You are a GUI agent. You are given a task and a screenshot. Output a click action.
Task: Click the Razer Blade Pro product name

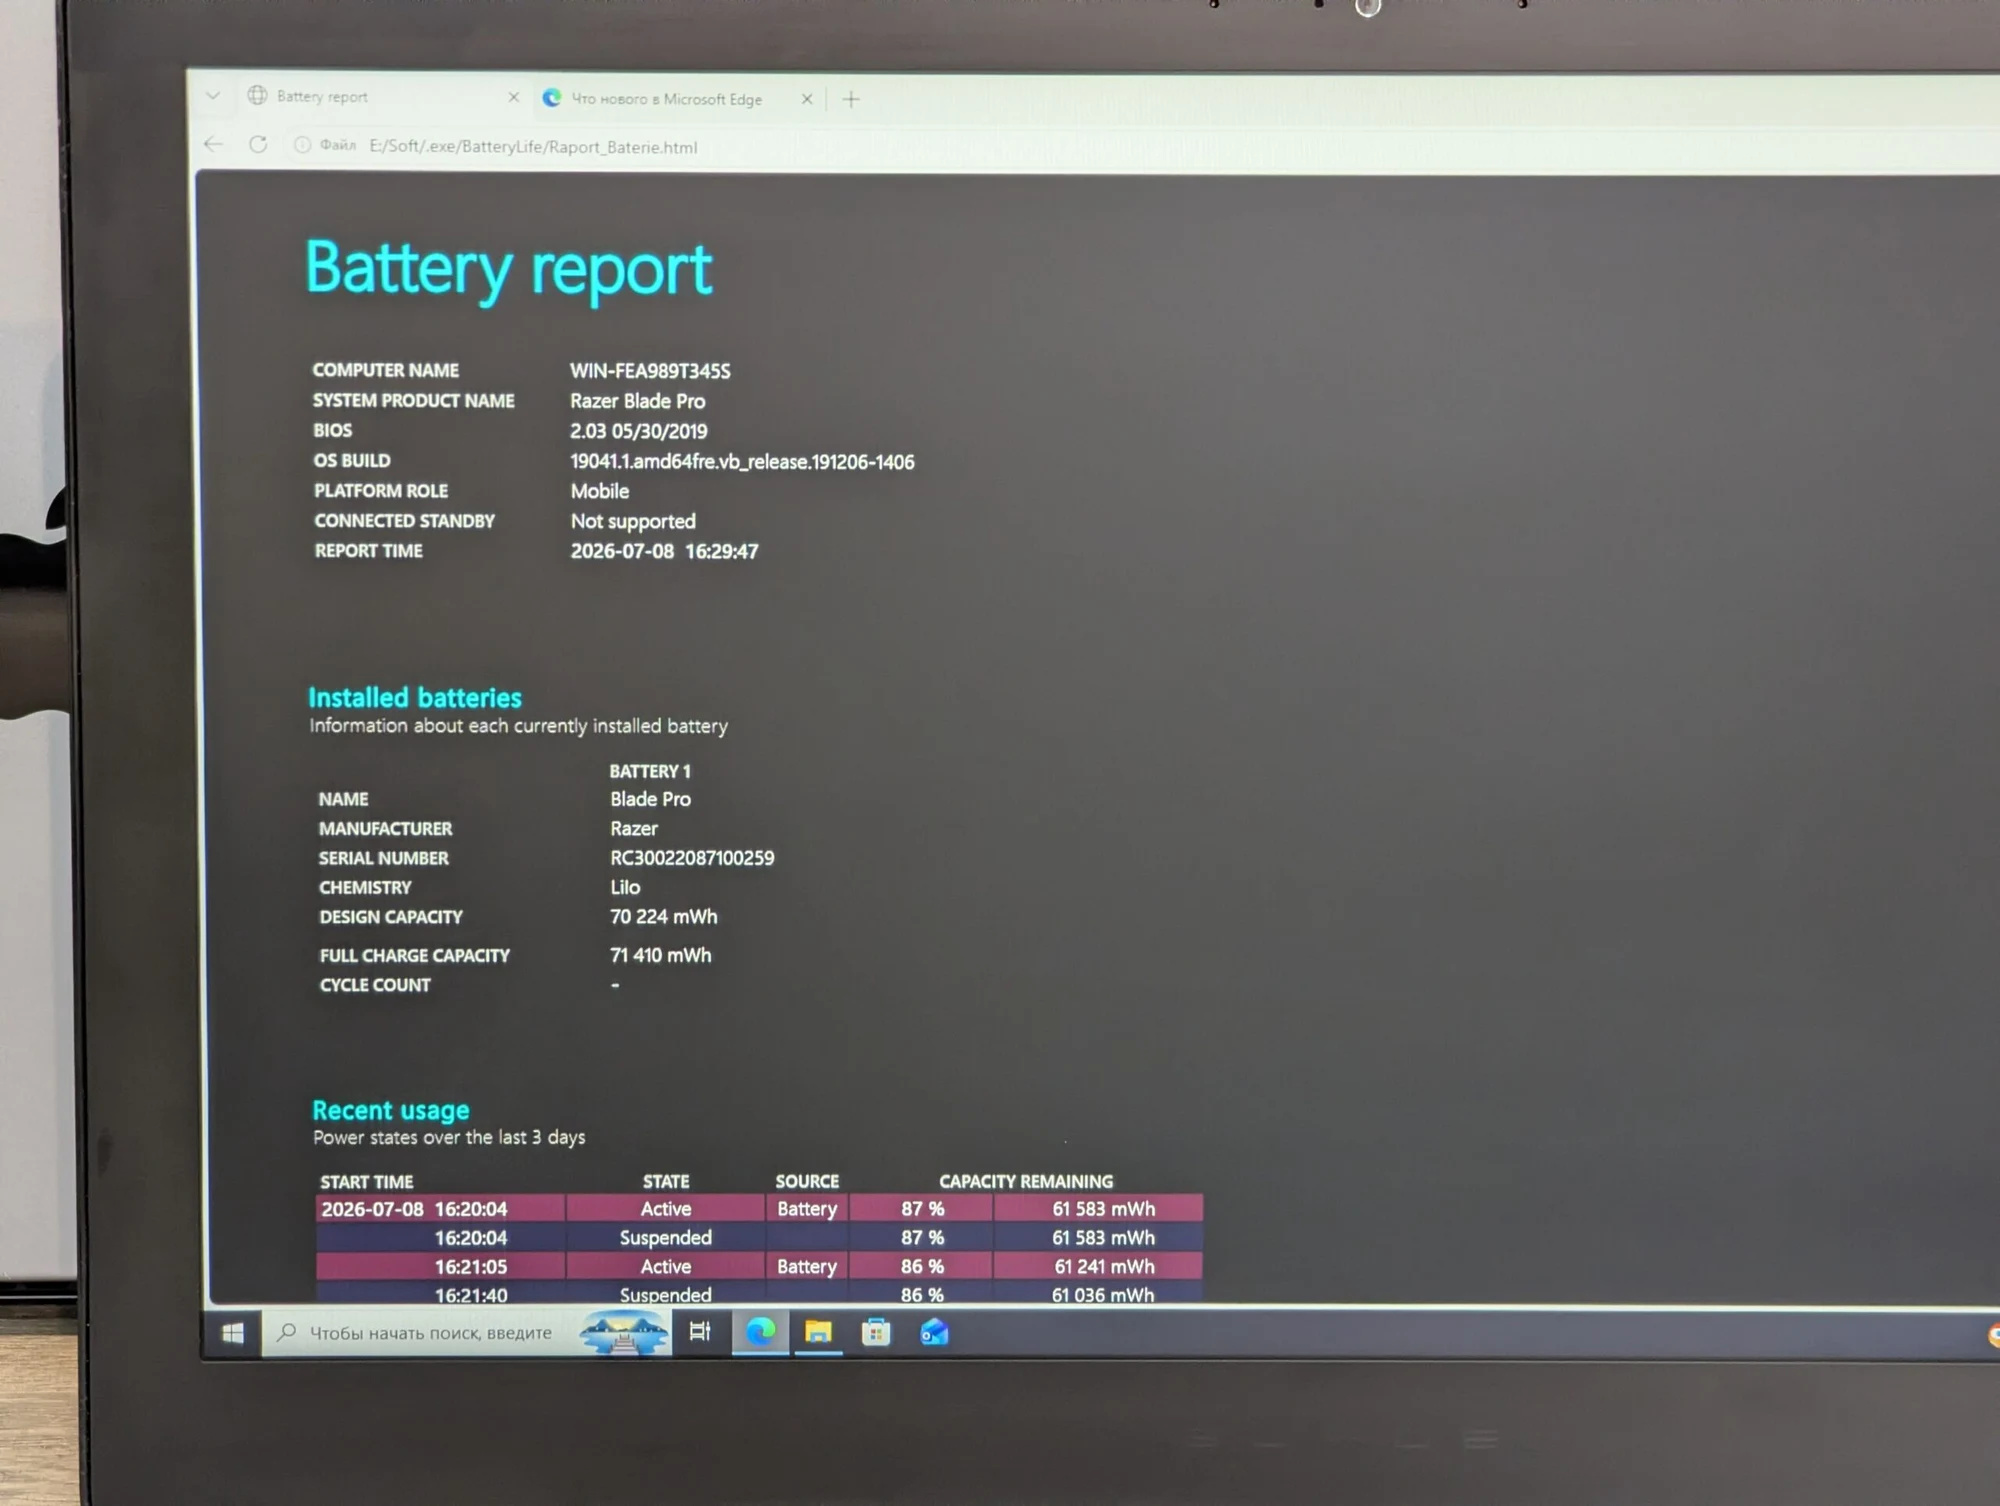click(x=637, y=401)
